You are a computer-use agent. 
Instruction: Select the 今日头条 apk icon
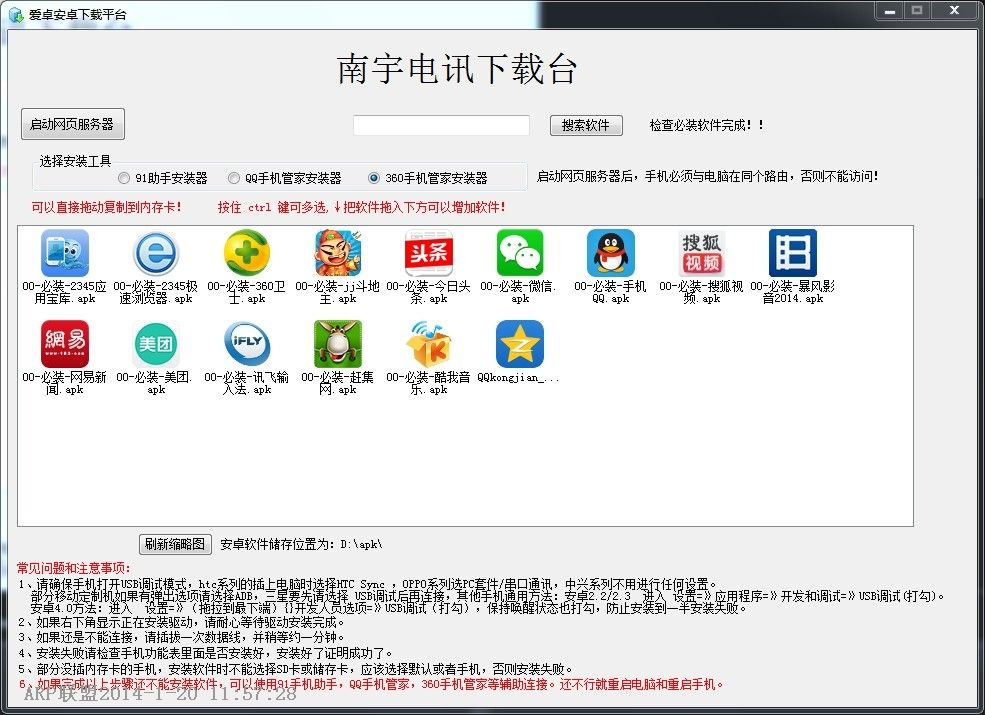click(429, 253)
